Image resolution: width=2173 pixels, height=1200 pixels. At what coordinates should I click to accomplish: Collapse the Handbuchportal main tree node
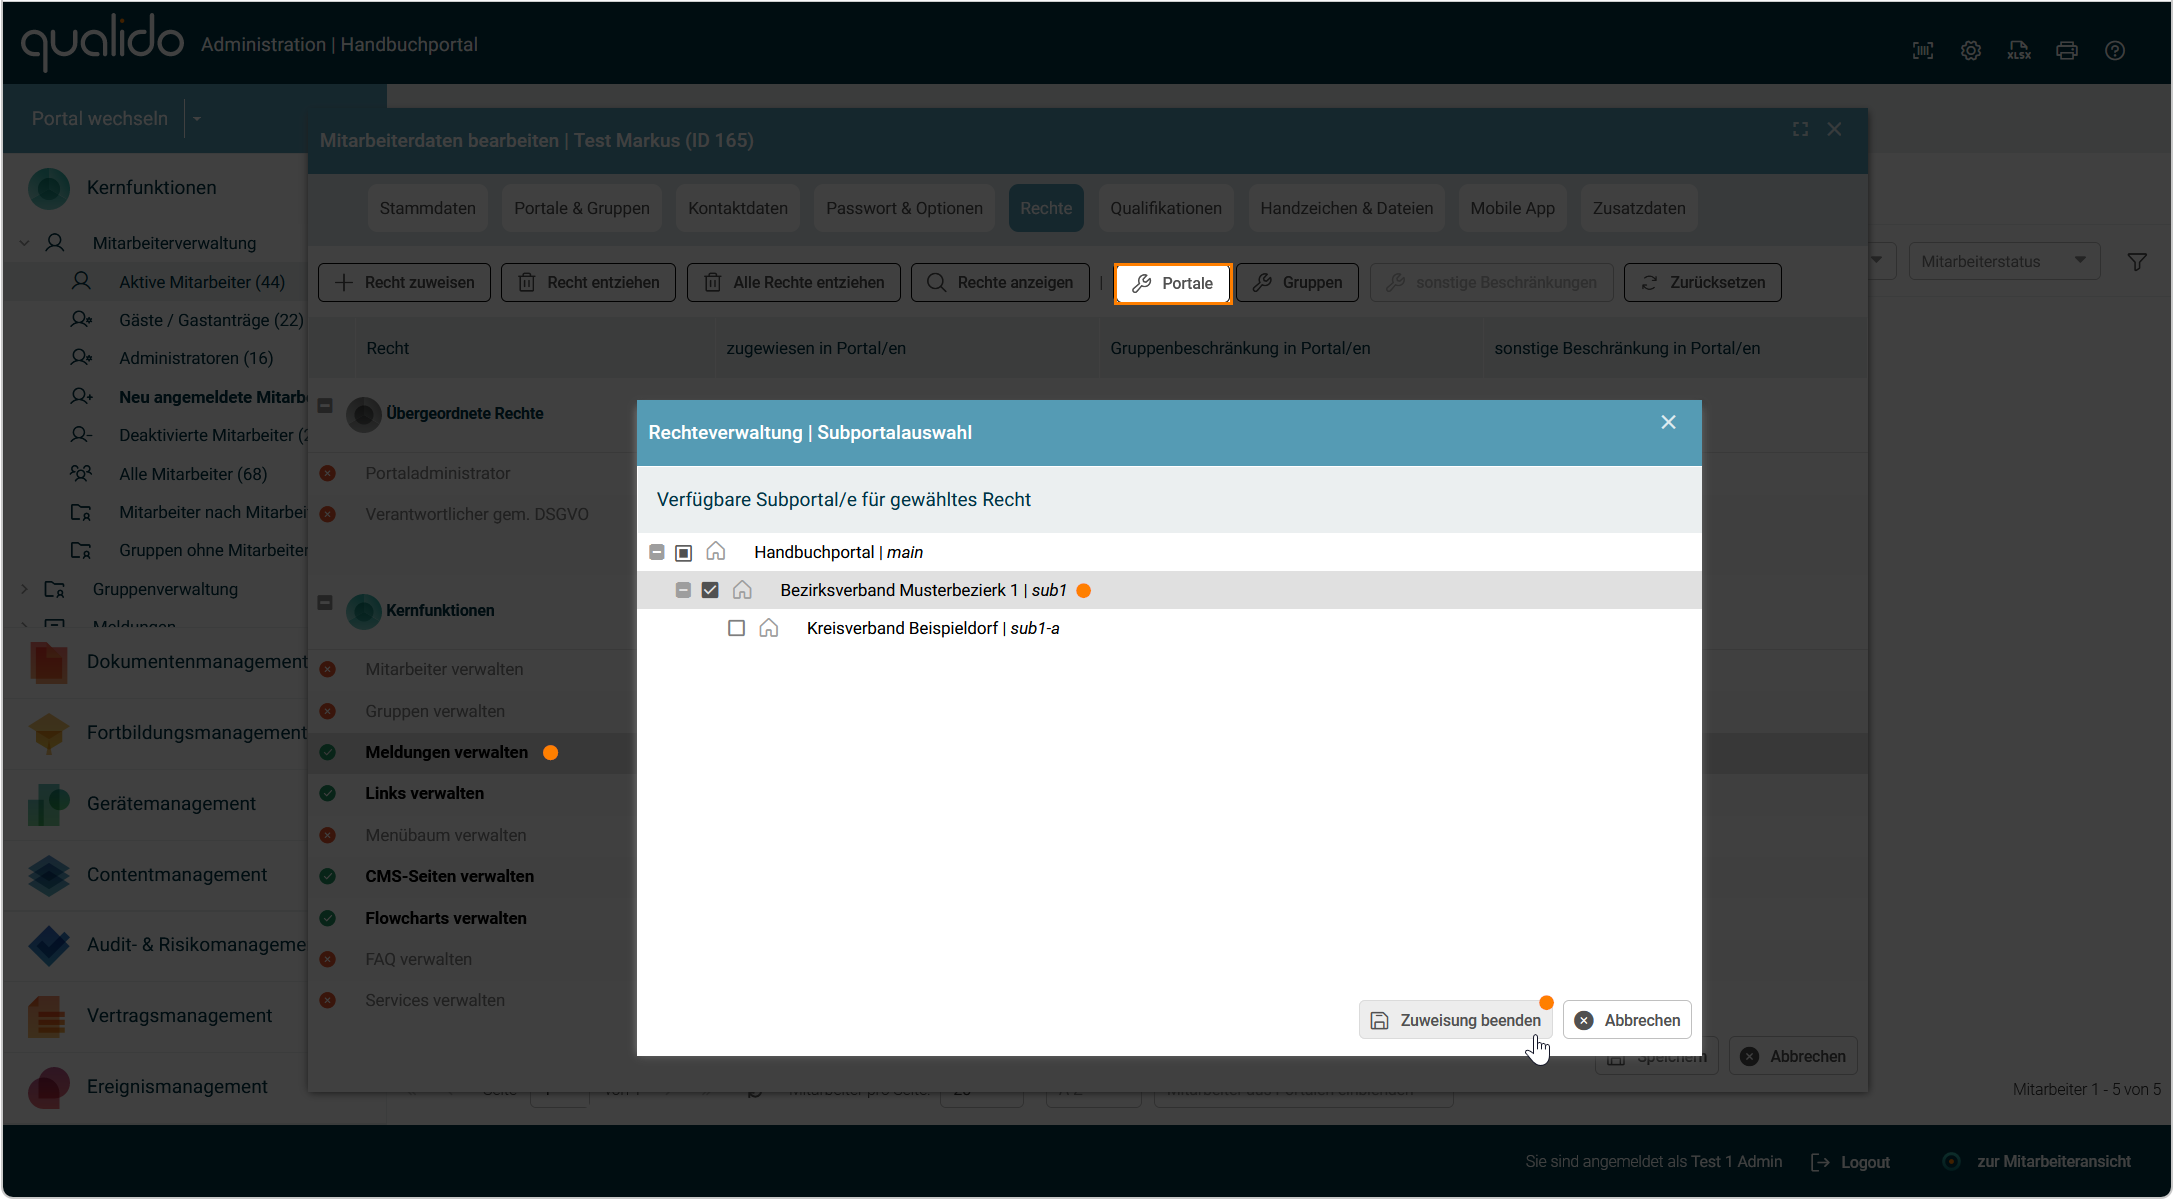tap(657, 552)
